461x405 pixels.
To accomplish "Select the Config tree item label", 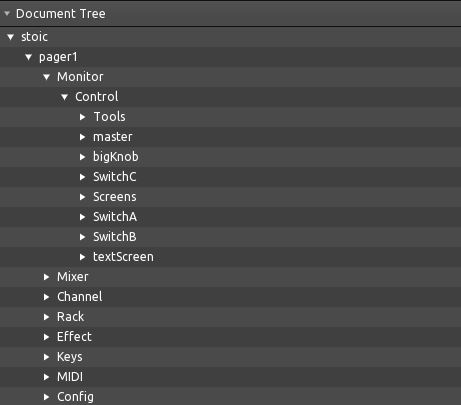I will point(76,397).
